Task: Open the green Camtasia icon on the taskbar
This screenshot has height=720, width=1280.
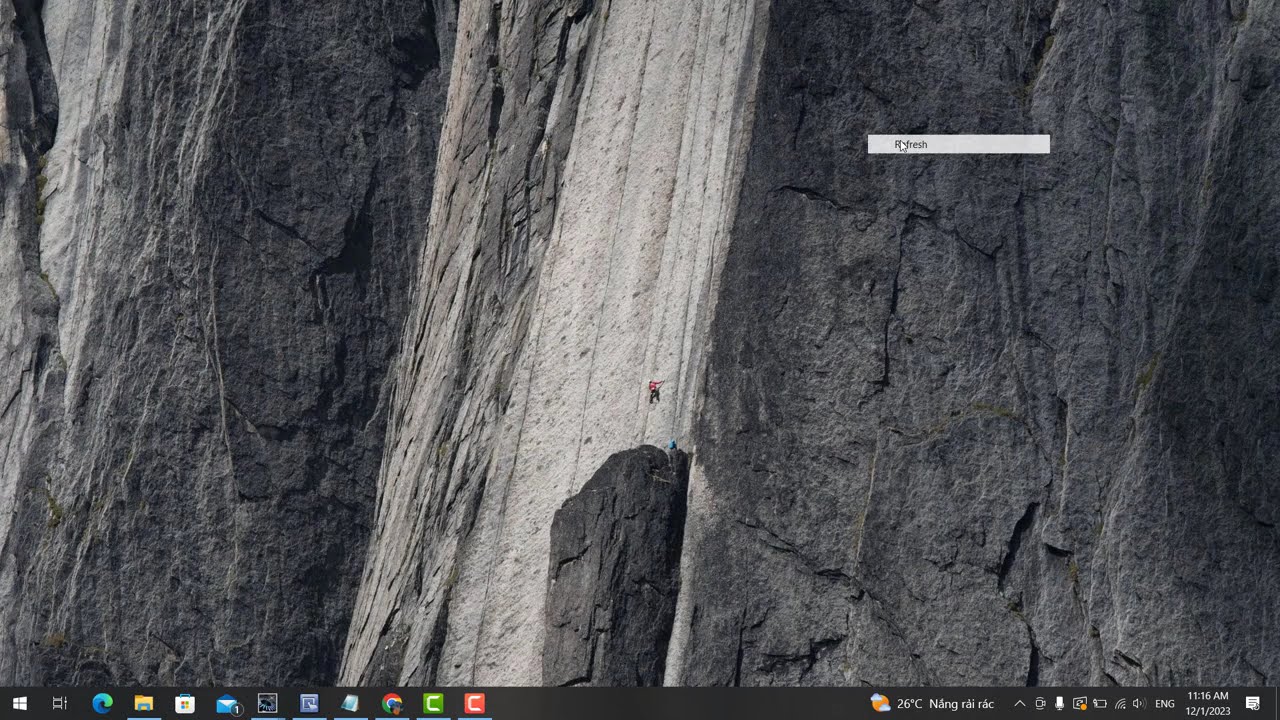Action: (433, 704)
